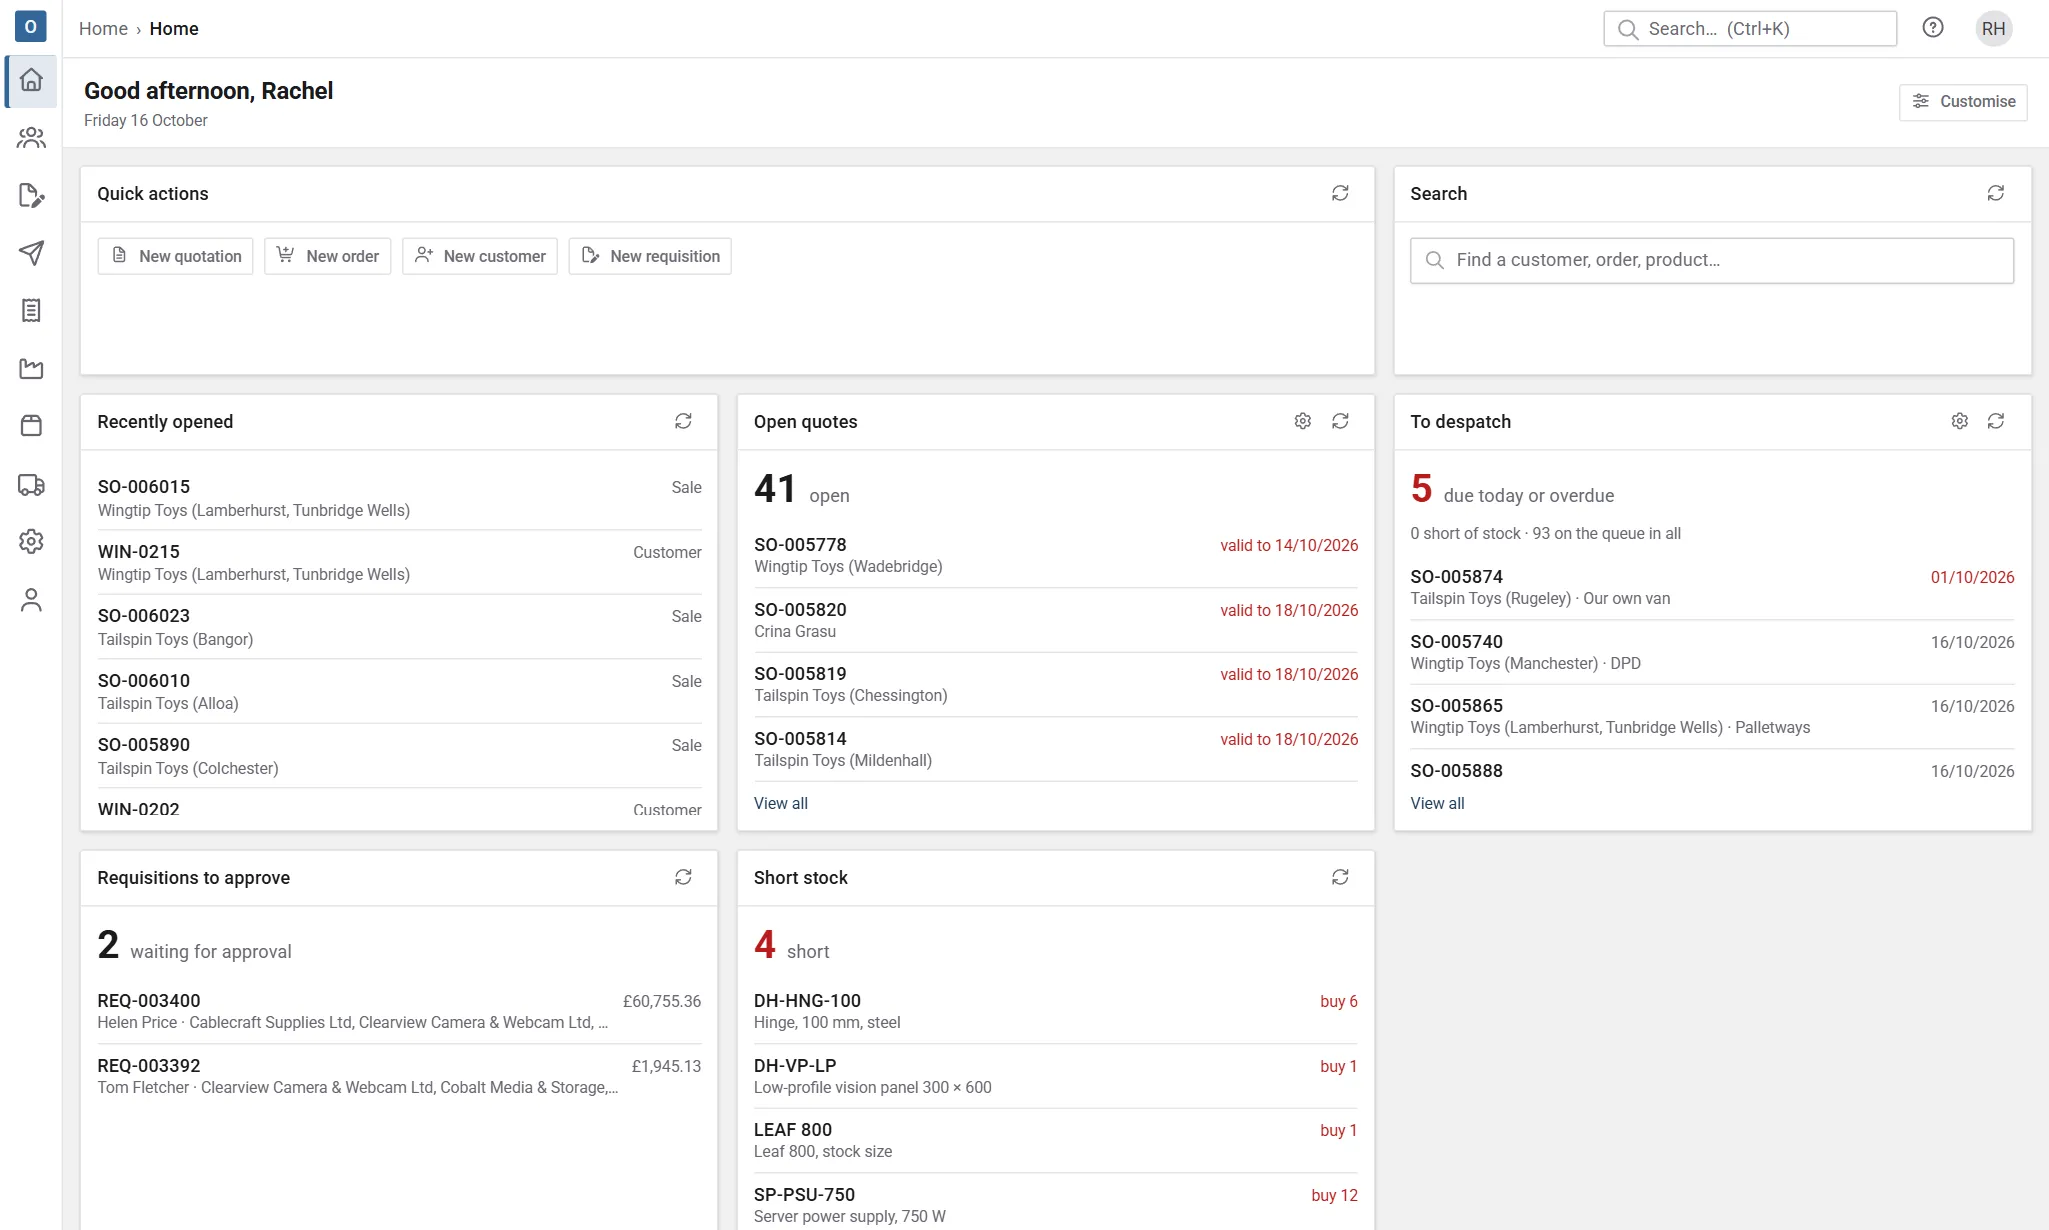The height and width of the screenshot is (1230, 2049).
Task: Open To despatch panel settings gear
Action: pos(1959,421)
